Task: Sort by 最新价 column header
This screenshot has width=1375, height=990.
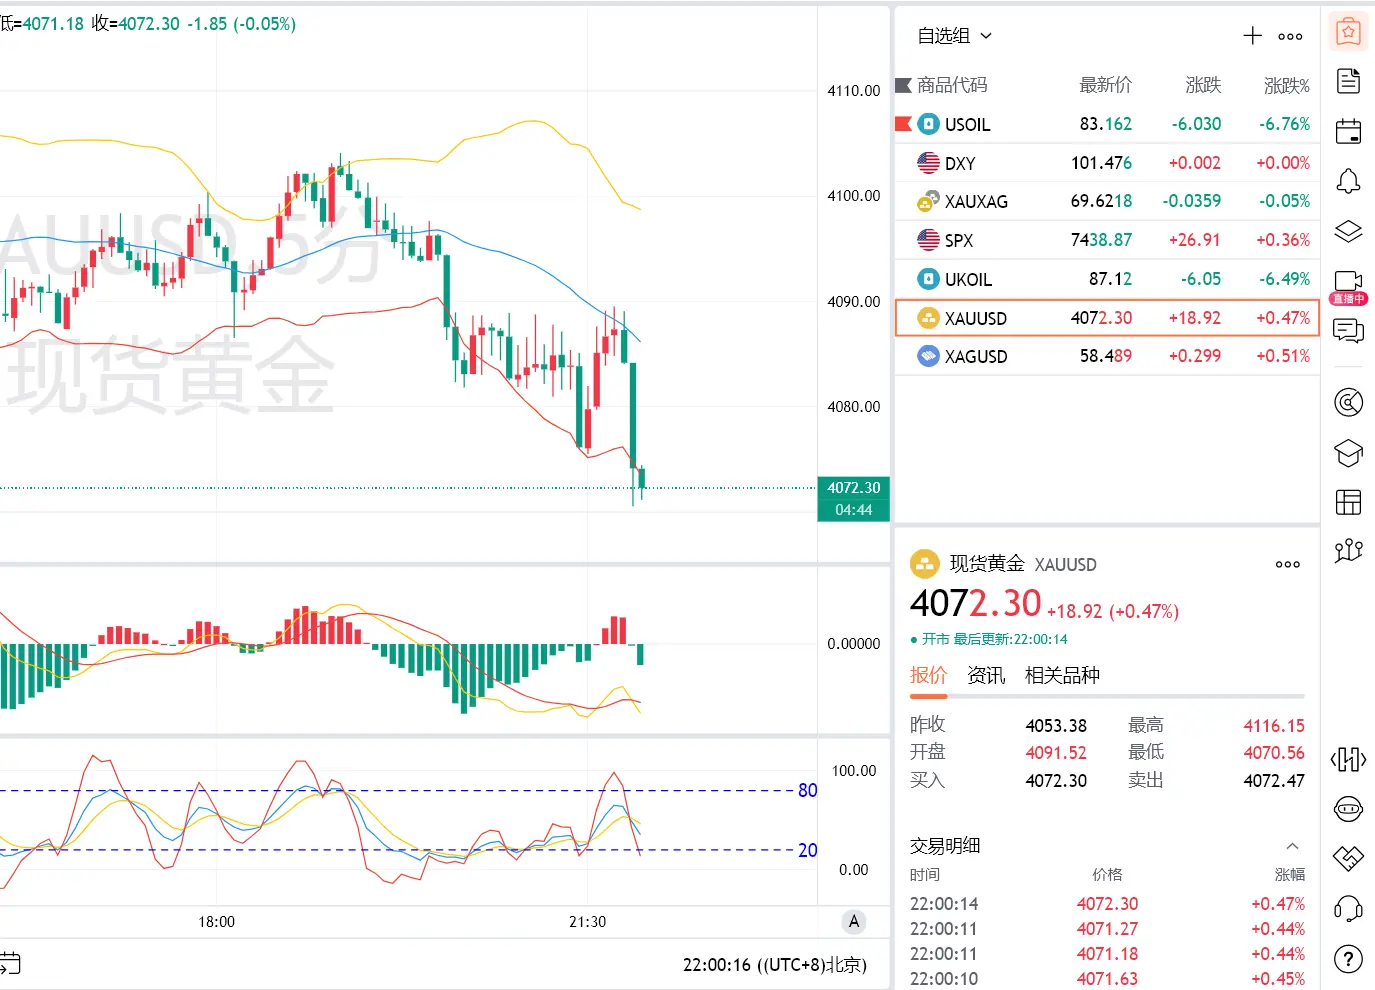Action: [x=1105, y=86]
